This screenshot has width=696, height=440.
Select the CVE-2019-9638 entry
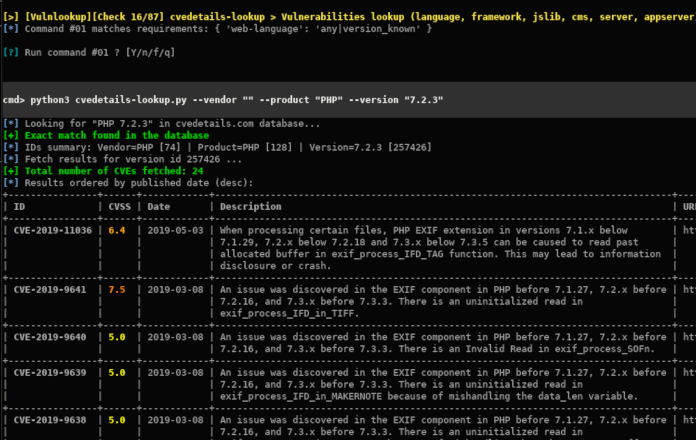click(x=50, y=420)
